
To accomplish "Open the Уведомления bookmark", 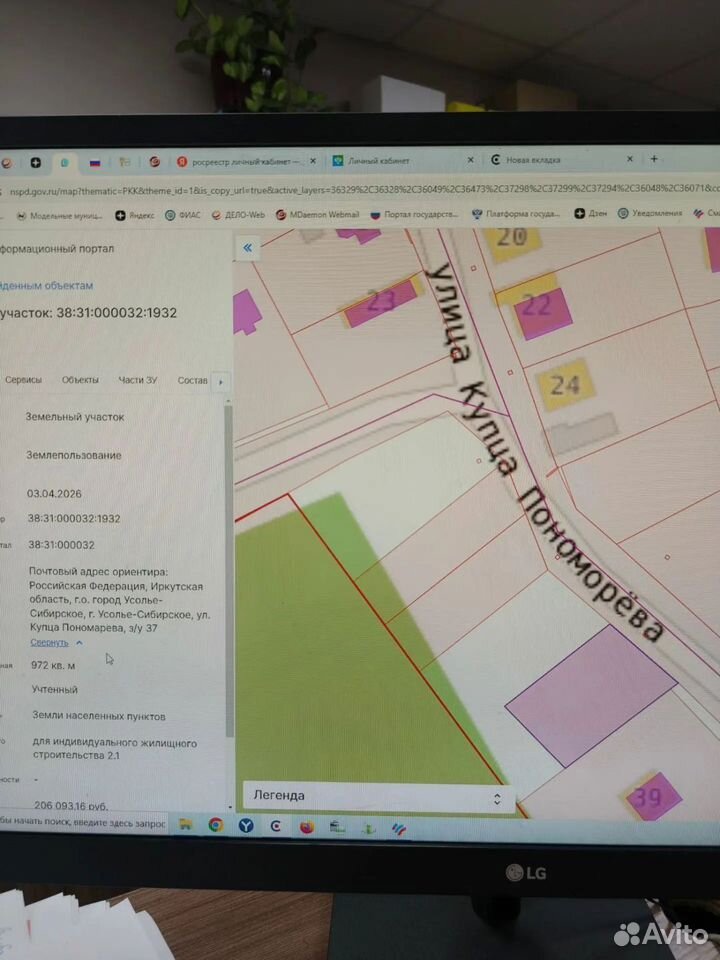I will pos(650,213).
